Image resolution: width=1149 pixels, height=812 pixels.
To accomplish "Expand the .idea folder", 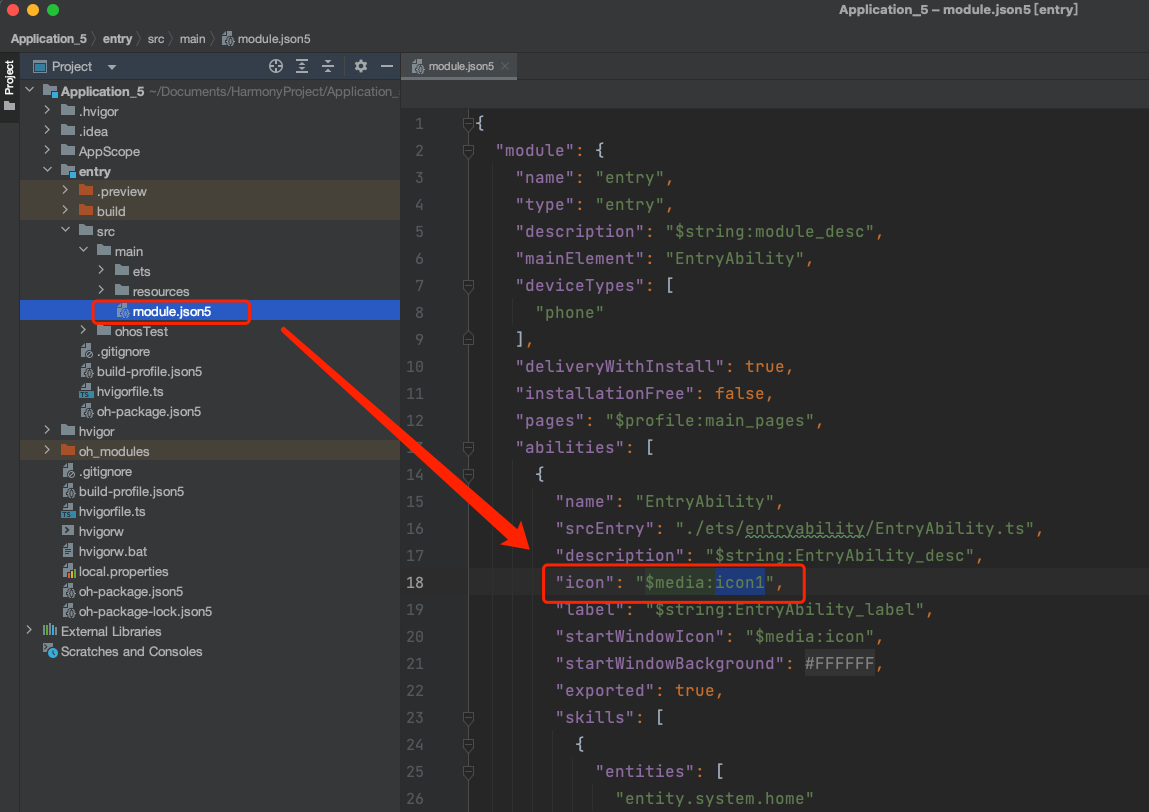I will click(48, 130).
